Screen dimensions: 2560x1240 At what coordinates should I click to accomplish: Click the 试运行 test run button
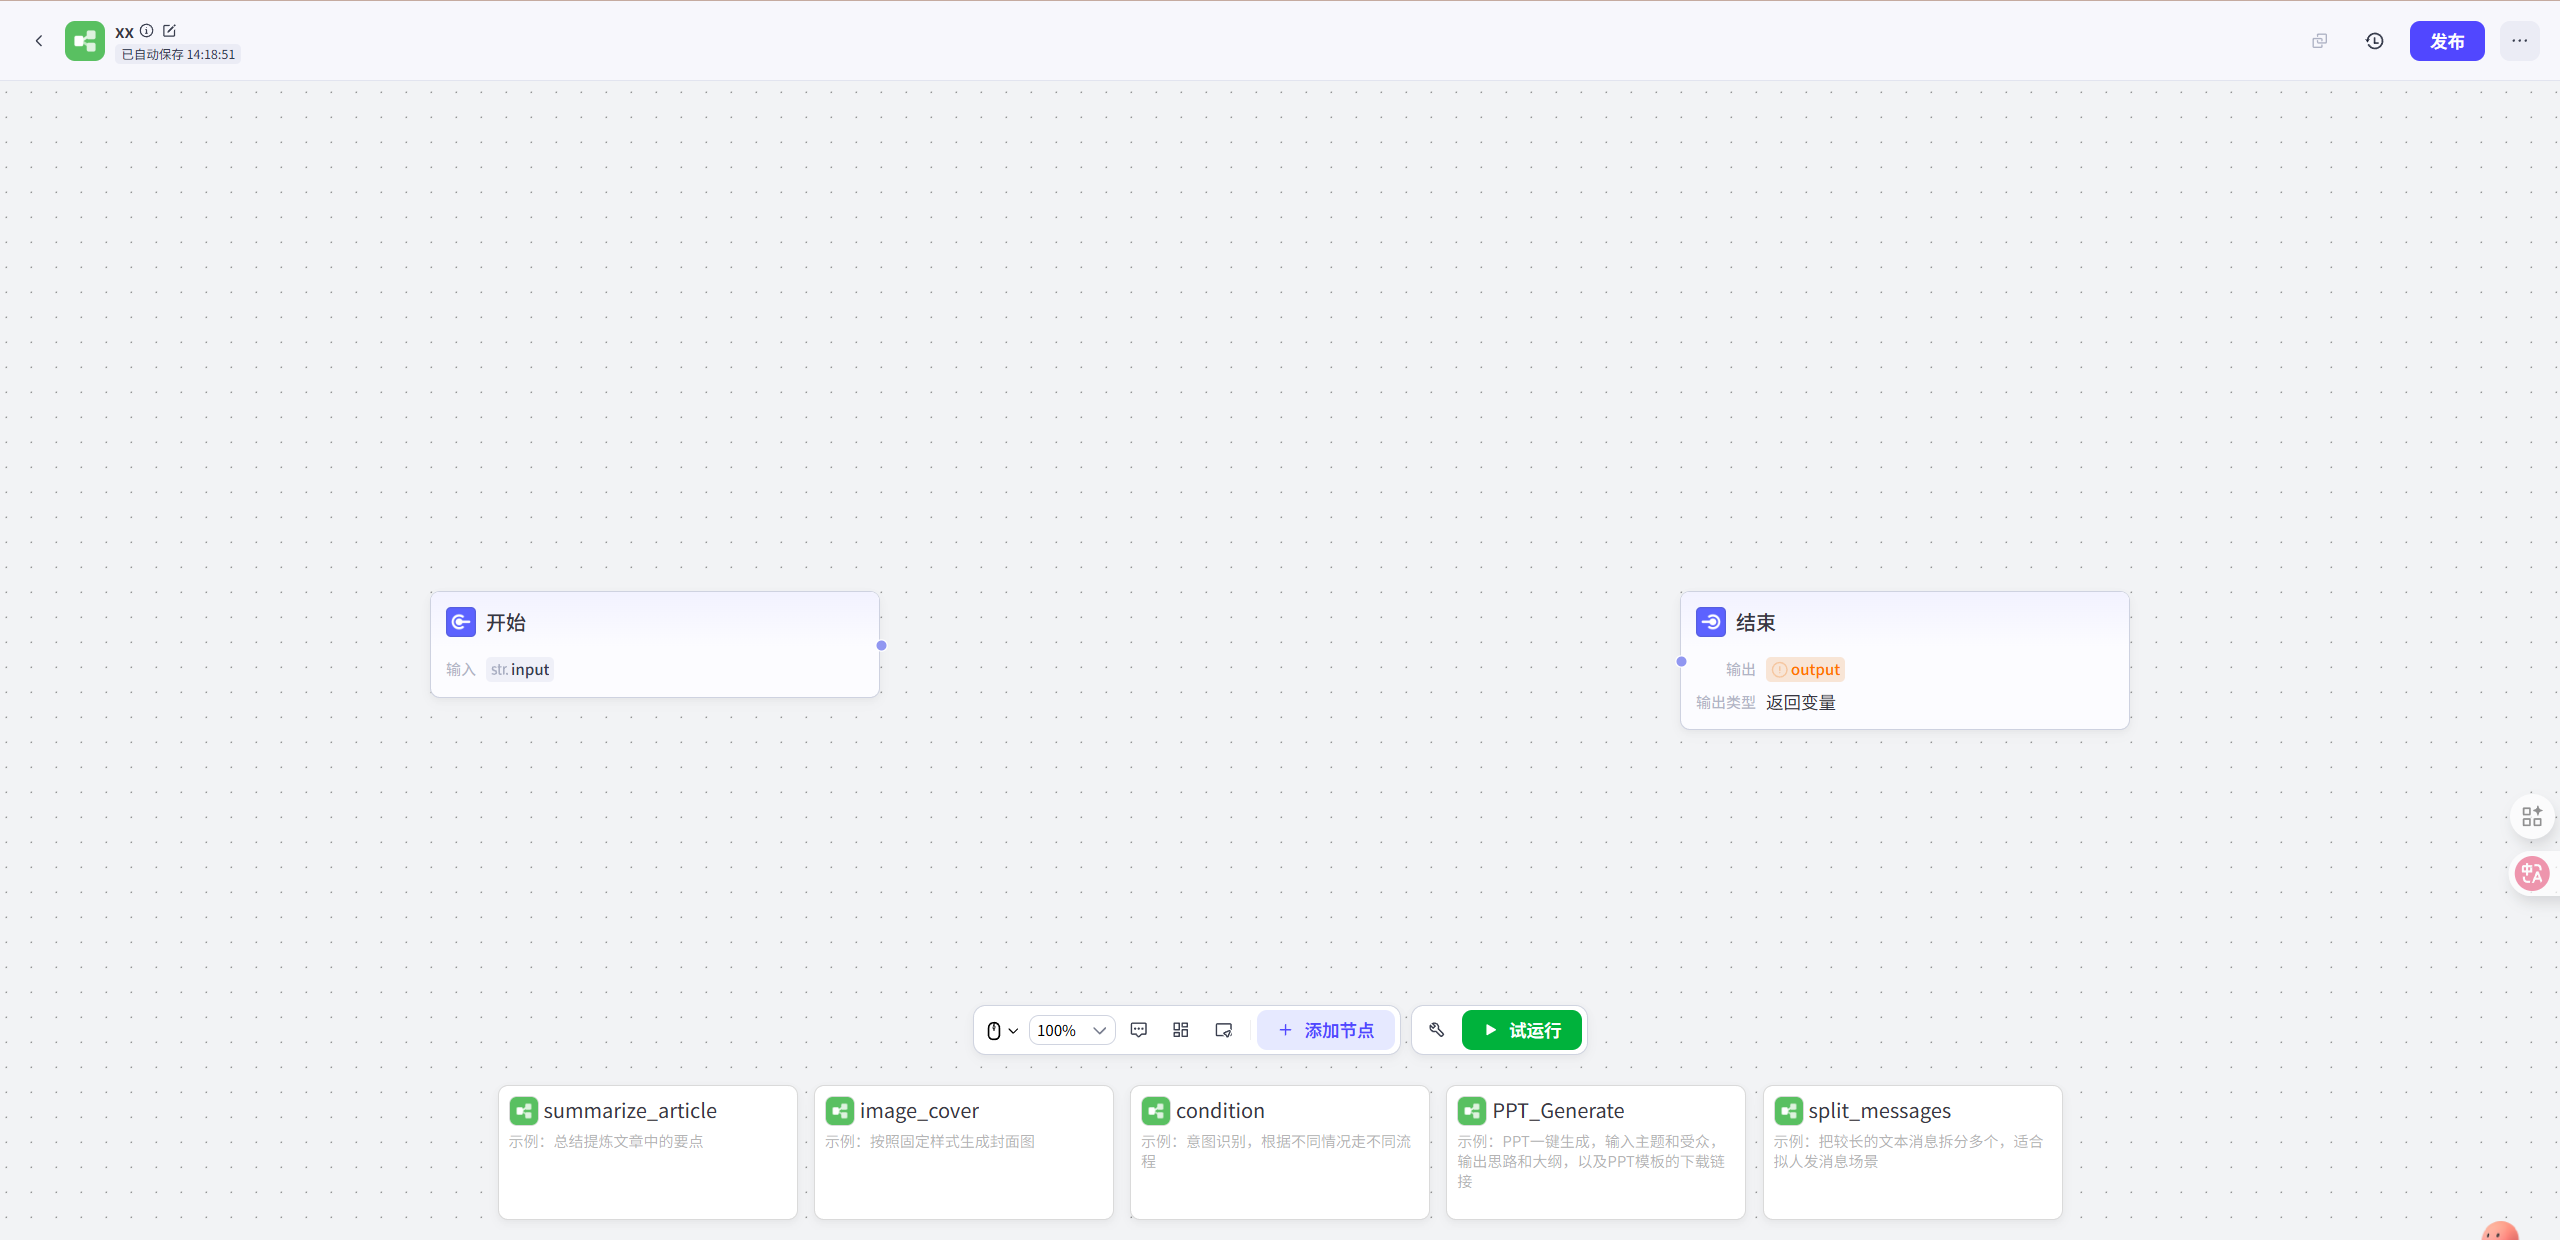1521,1030
